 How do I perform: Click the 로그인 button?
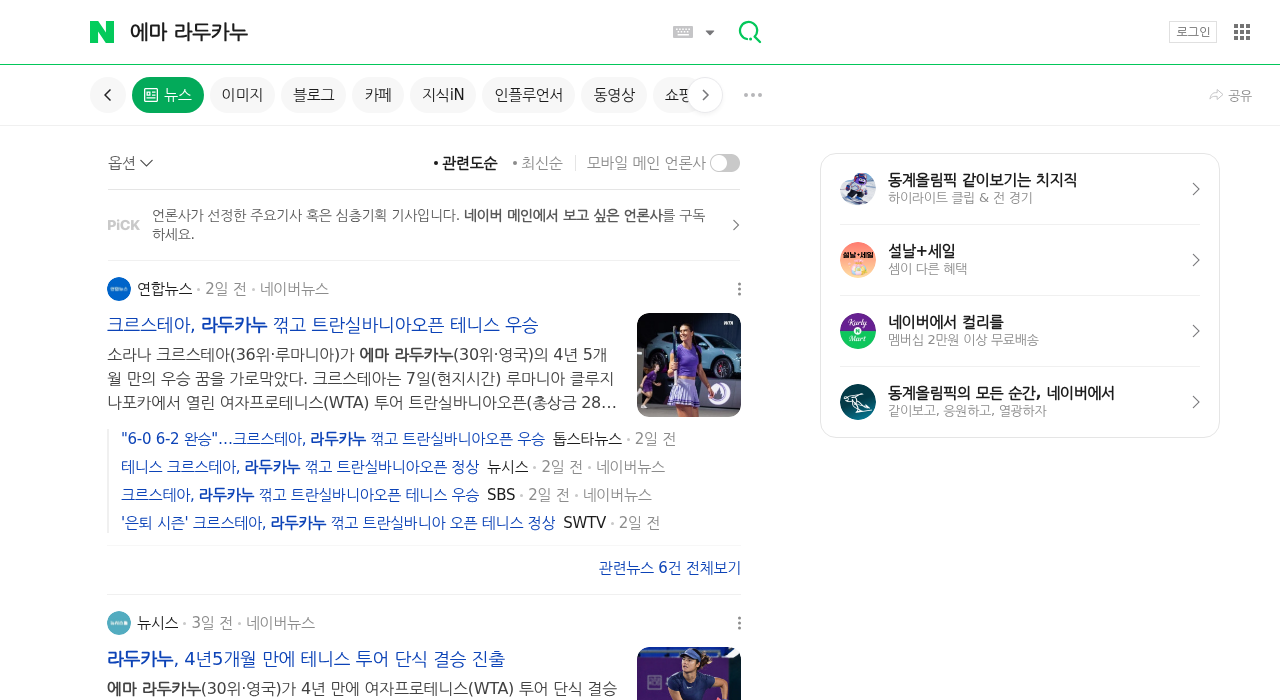click(x=1192, y=31)
